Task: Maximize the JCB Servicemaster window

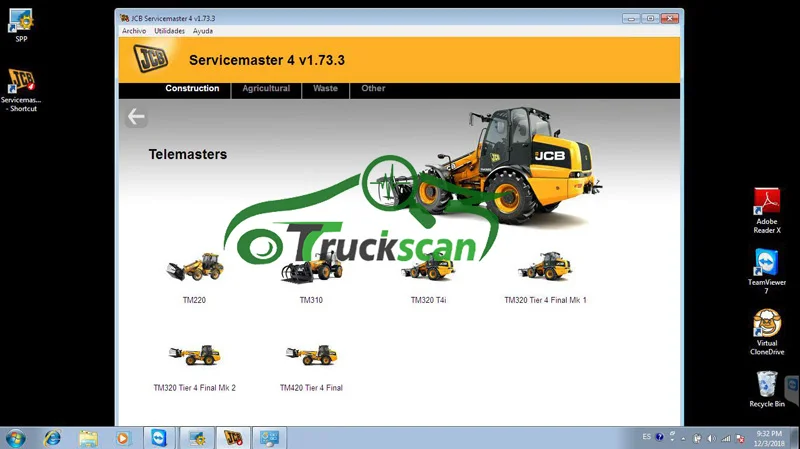Action: [650, 18]
